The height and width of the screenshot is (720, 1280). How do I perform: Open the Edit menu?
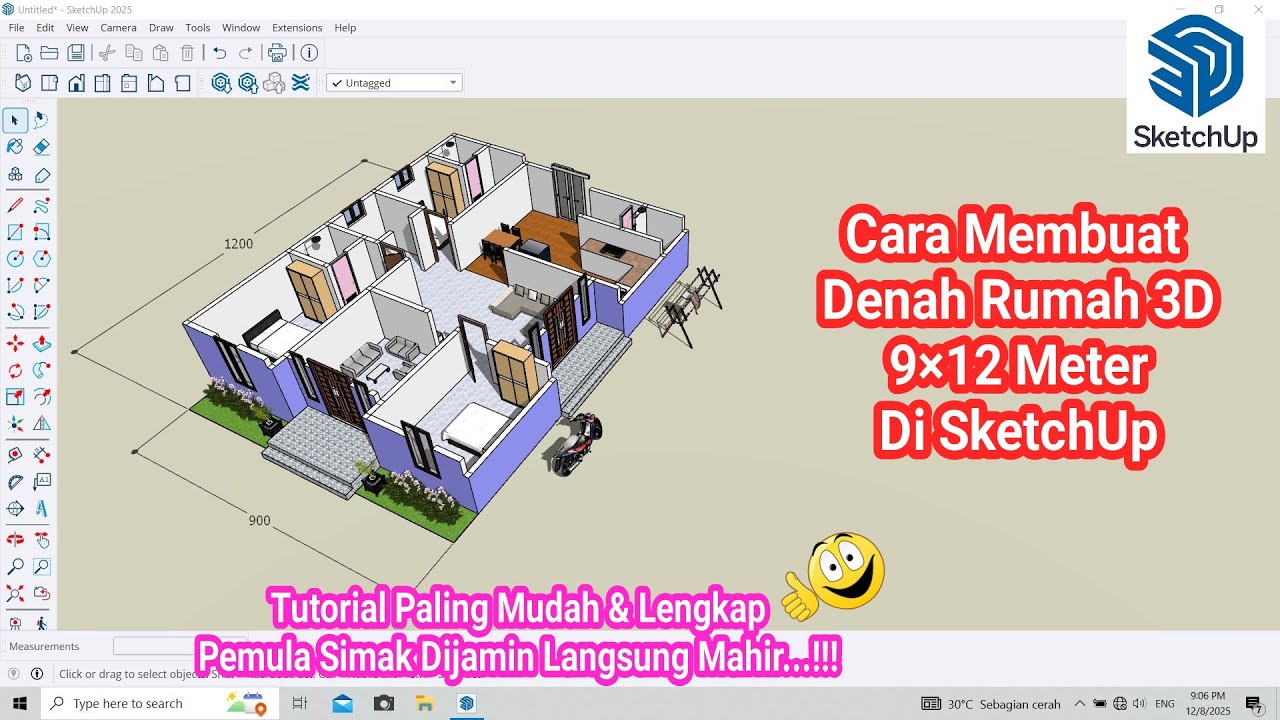[x=45, y=28]
